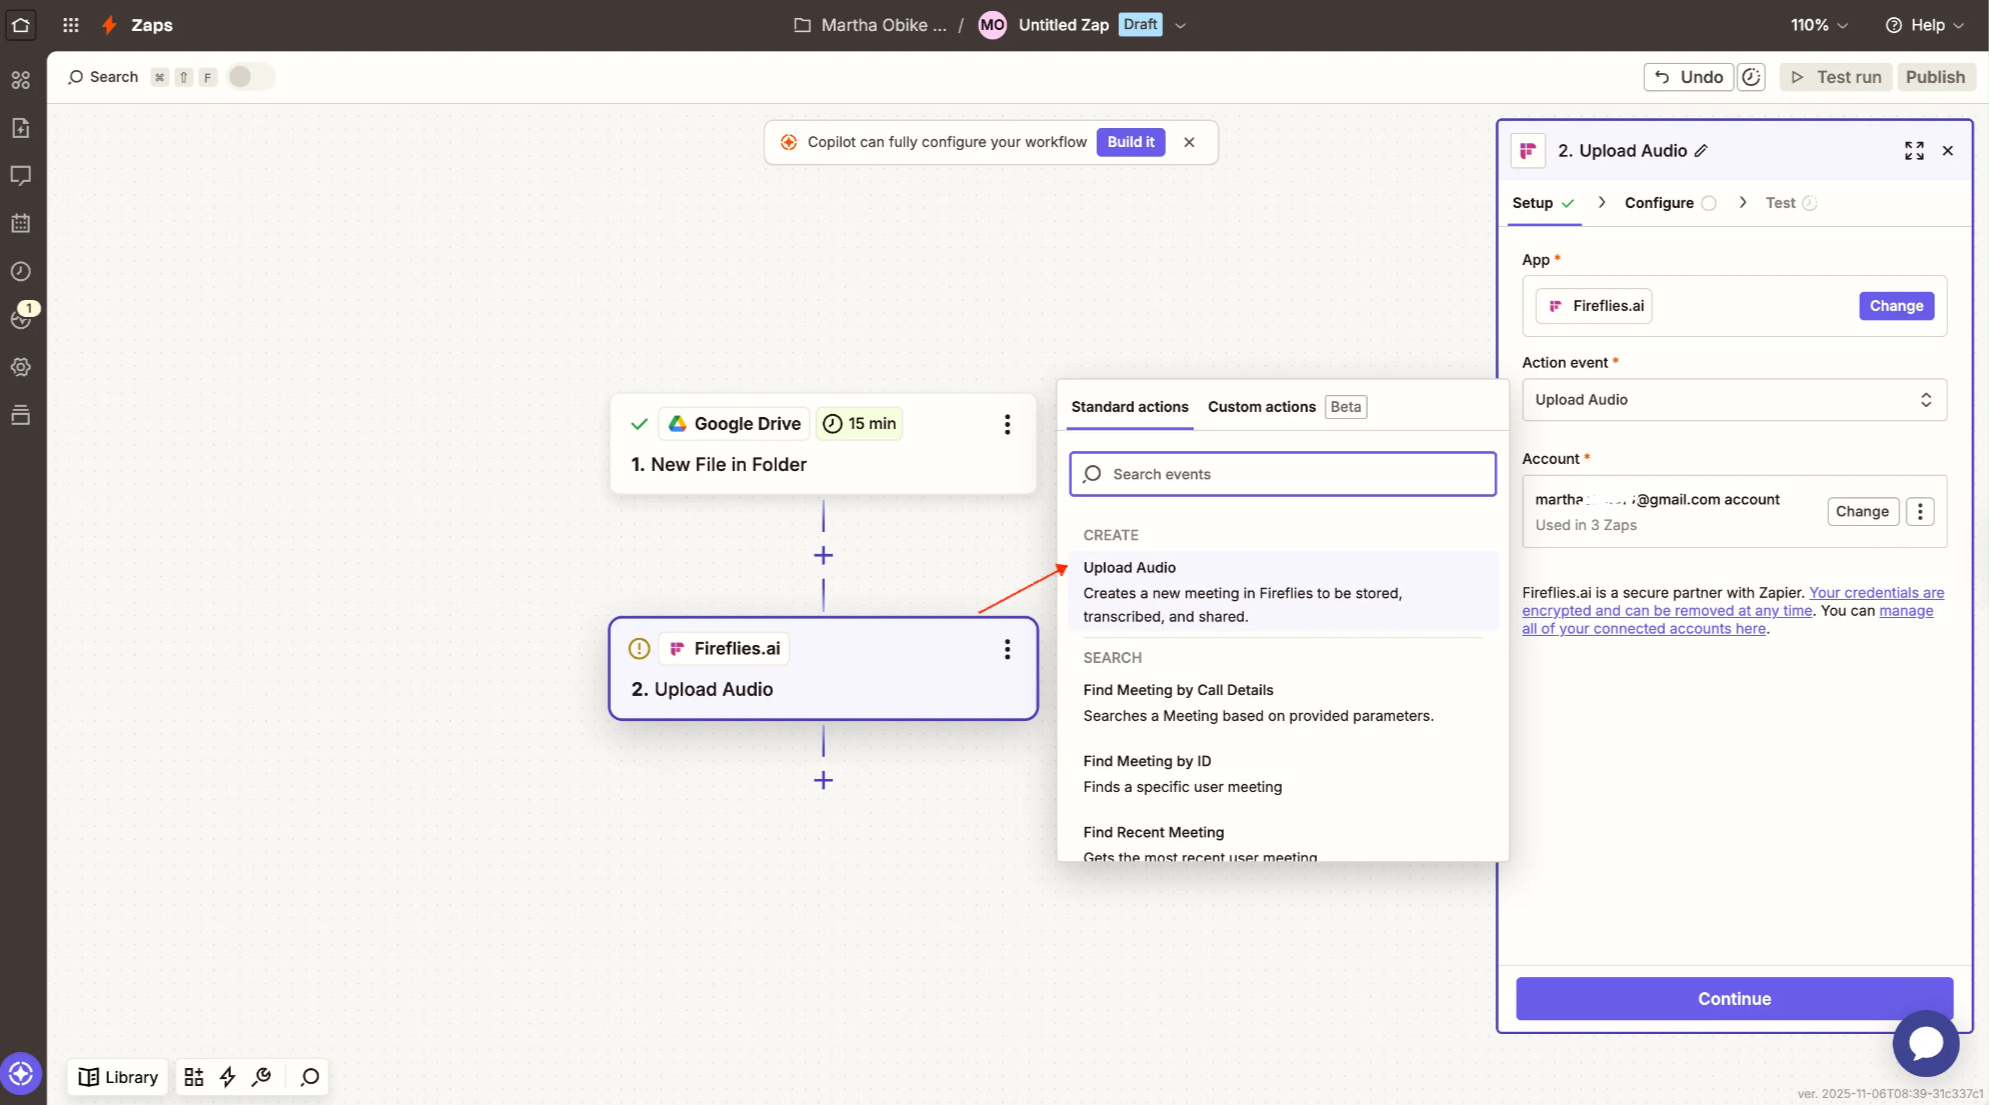Select the Google Drive New File in Folder step
This screenshot has height=1105, width=1989.
(x=823, y=443)
